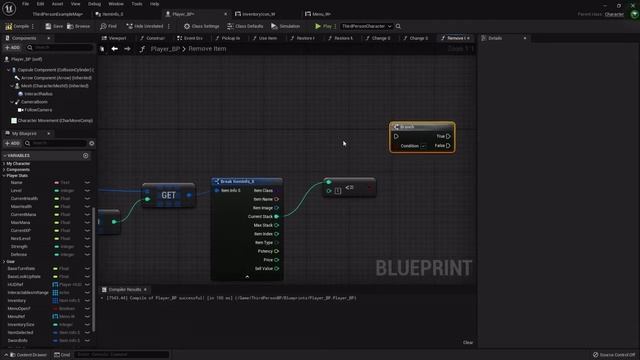This screenshot has height=360, width=640.
Task: Open the Tools menu
Action: (137, 4)
